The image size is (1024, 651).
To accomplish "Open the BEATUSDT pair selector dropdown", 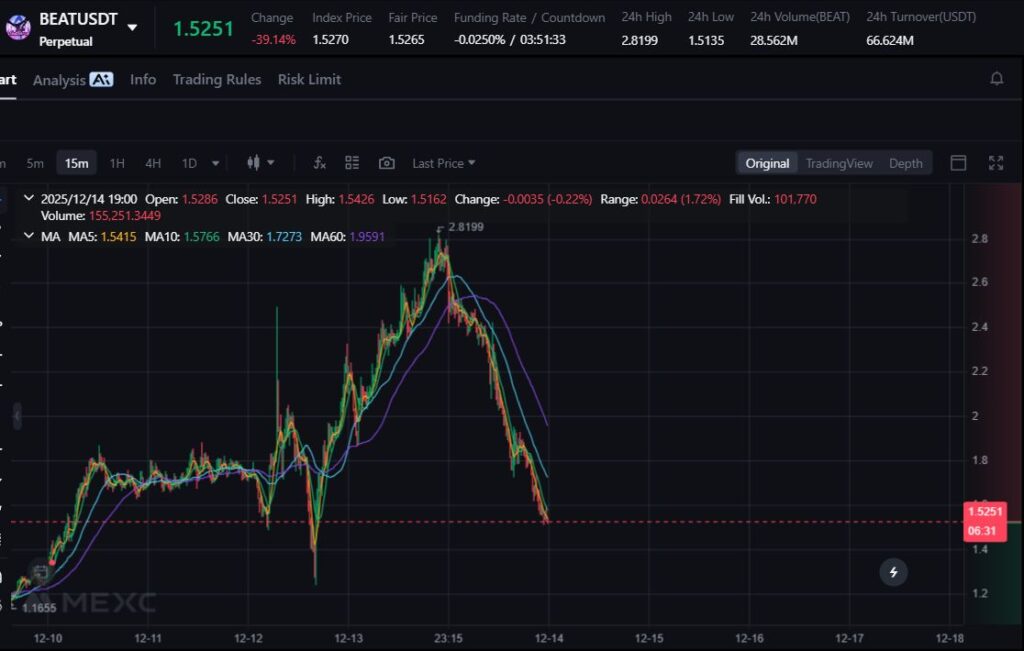I will [x=132, y=27].
